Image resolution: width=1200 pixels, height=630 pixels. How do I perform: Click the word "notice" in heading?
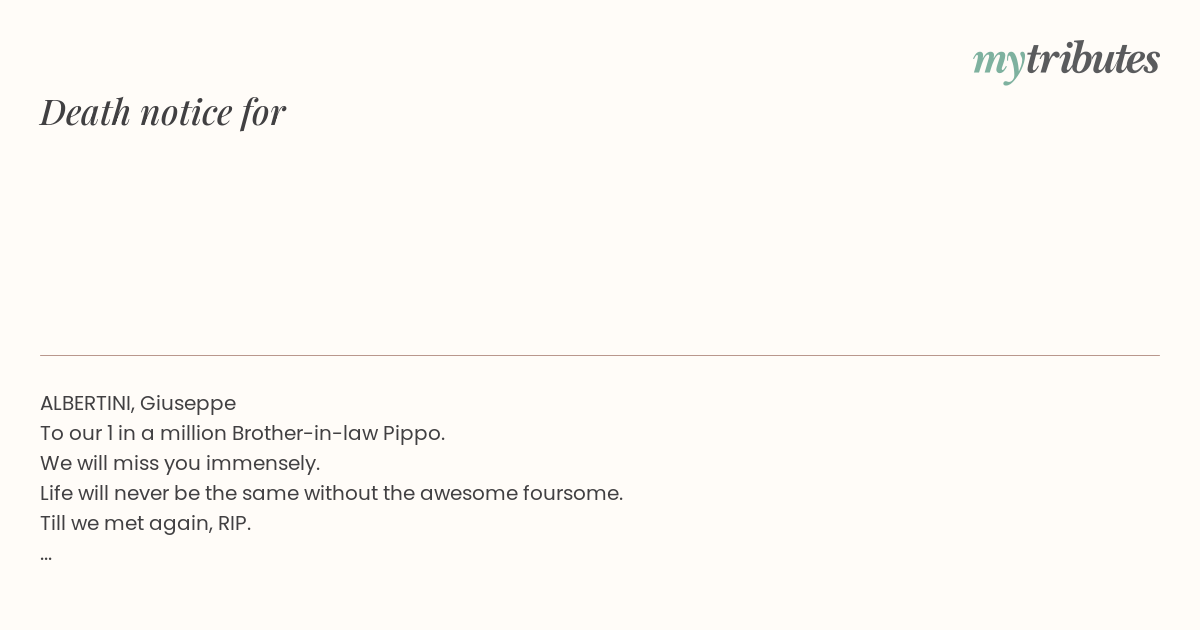click(186, 112)
